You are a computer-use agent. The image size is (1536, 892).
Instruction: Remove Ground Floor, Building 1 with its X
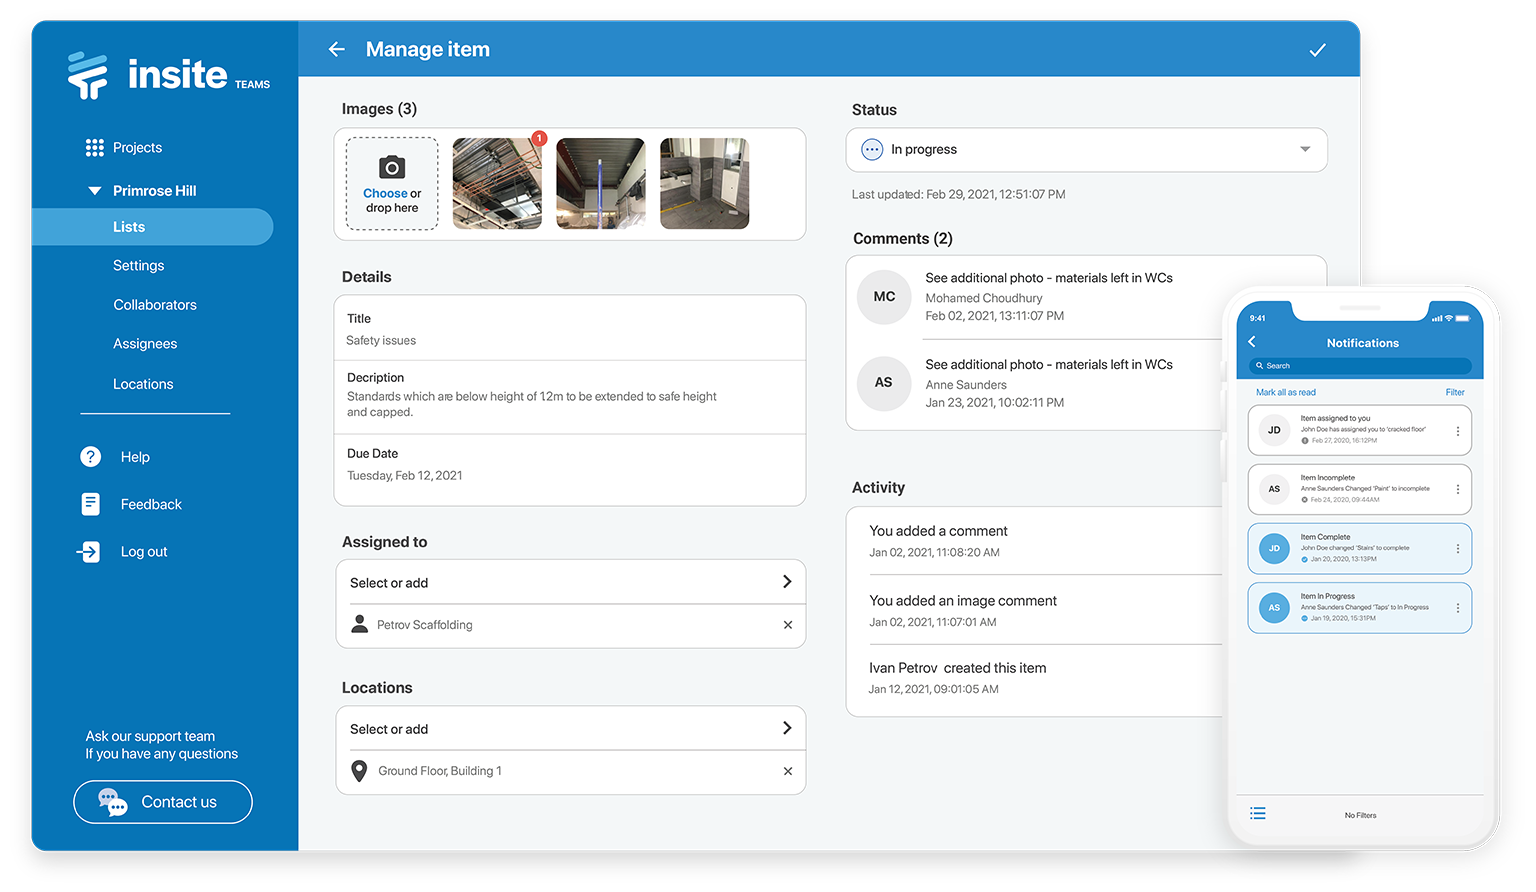tap(788, 771)
